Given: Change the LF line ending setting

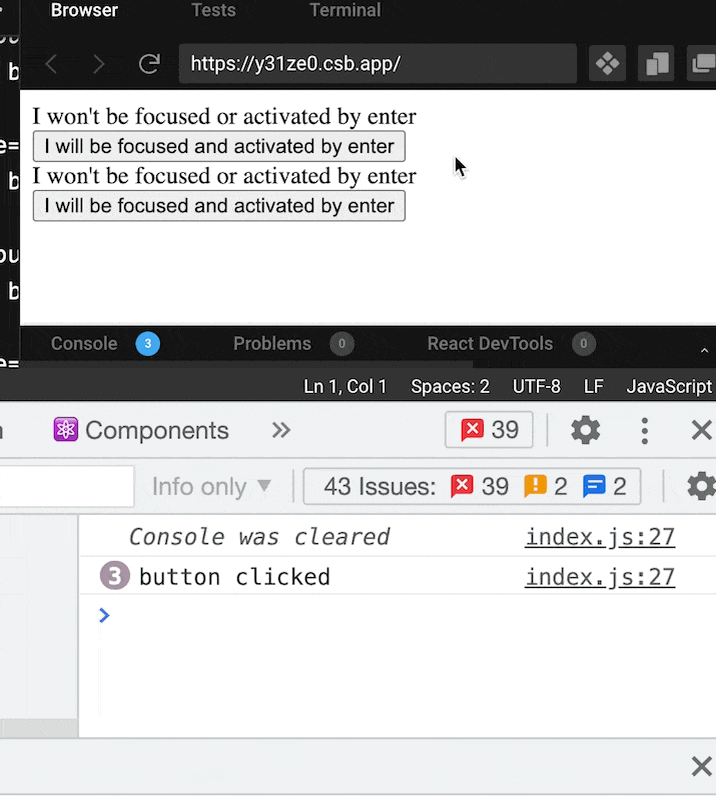Looking at the screenshot, I should [x=594, y=387].
